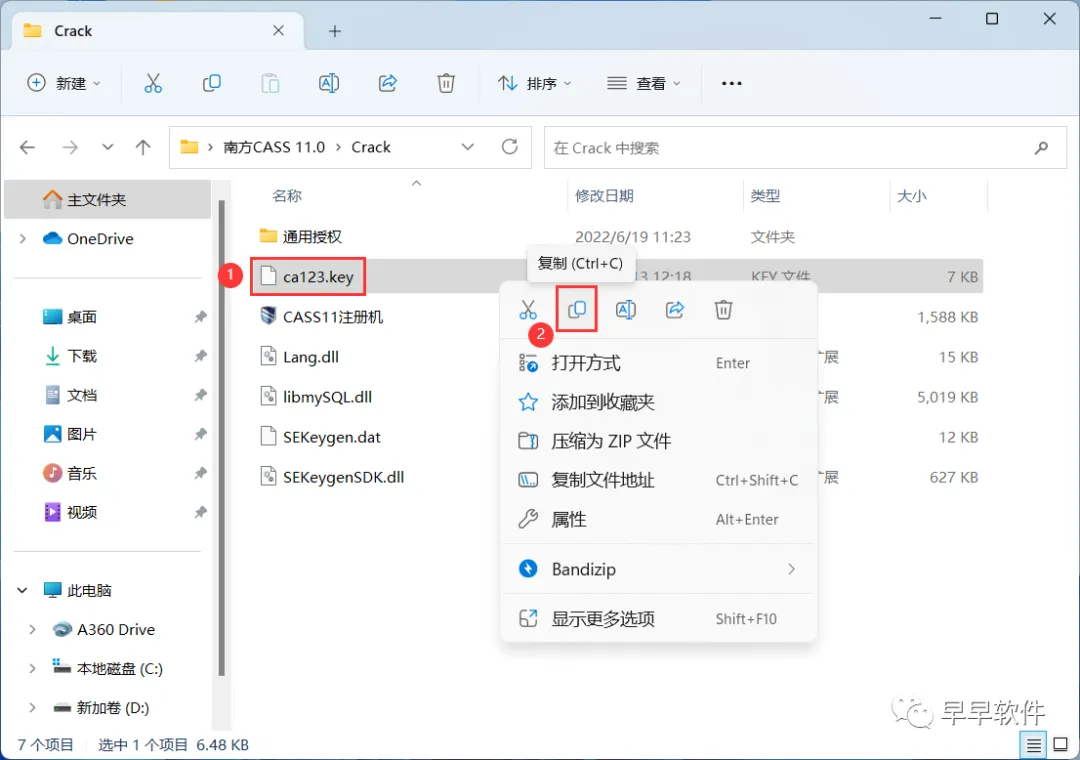
Task: Refresh the current folder
Action: click(x=510, y=147)
